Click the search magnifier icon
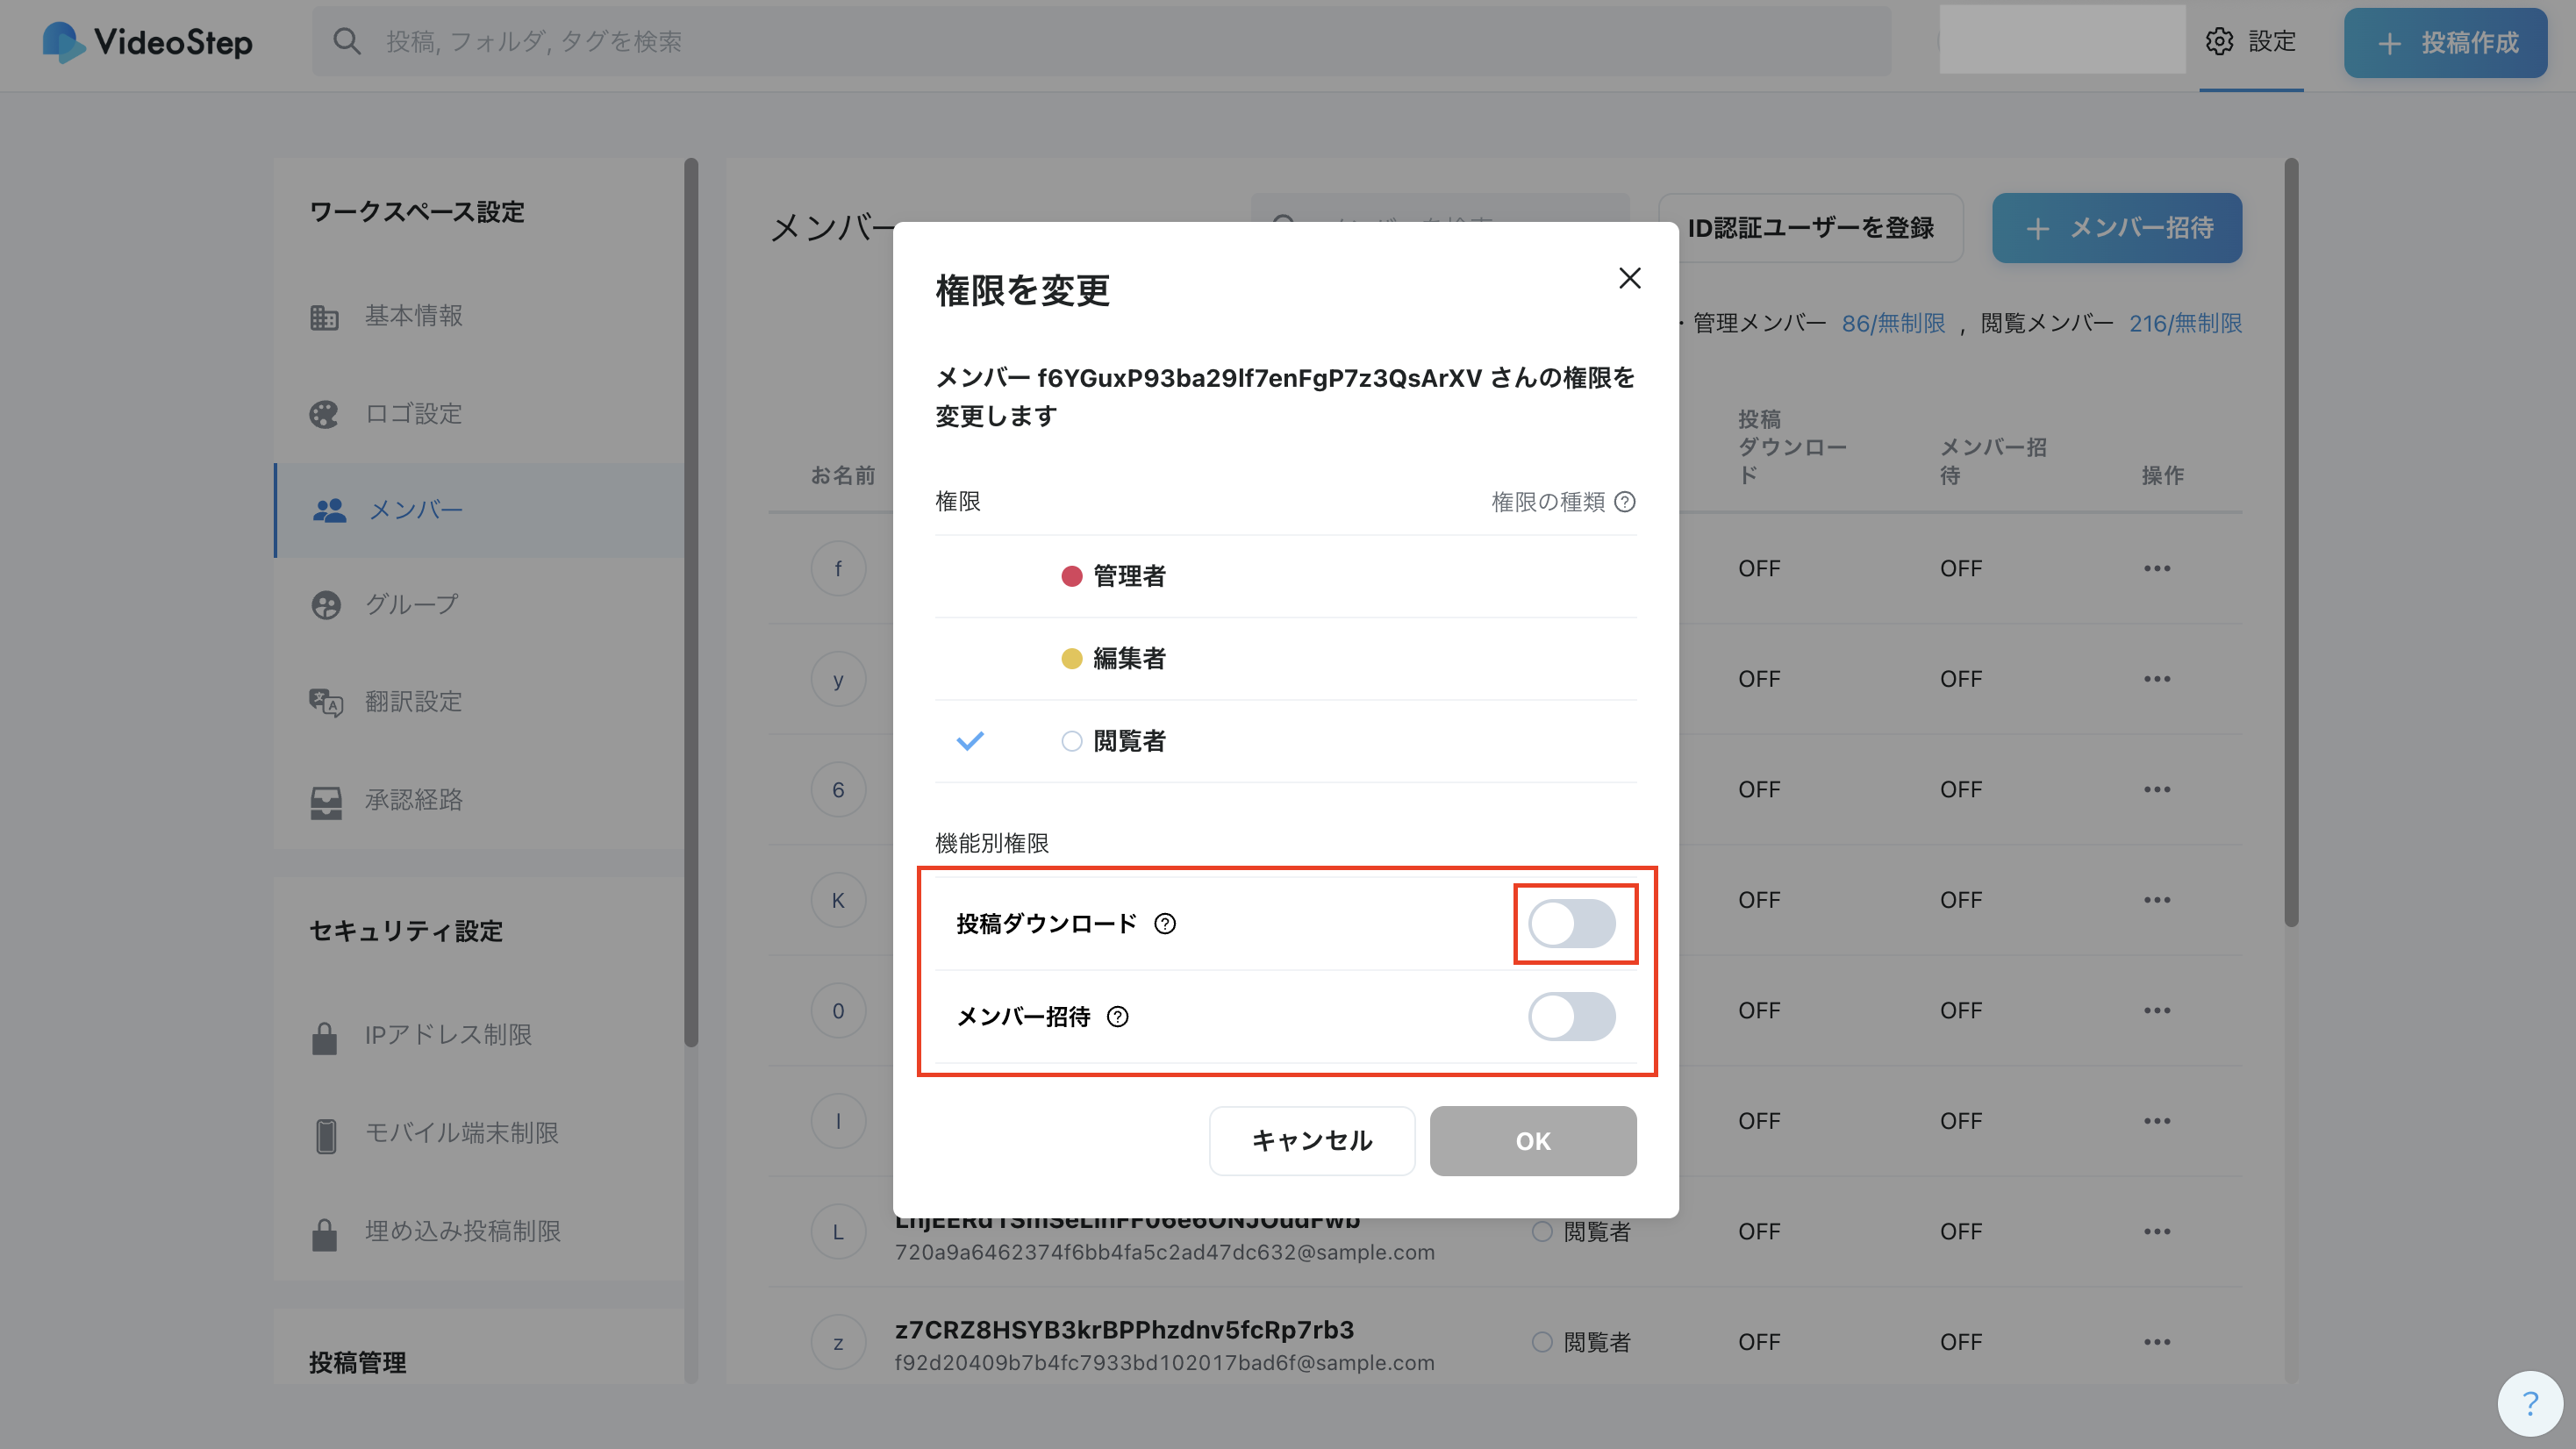The width and height of the screenshot is (2576, 1449). (x=347, y=42)
